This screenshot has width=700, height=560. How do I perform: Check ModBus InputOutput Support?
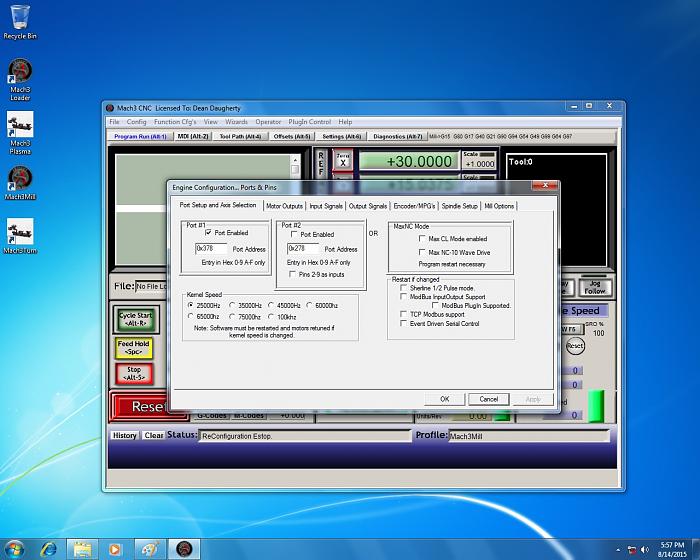404,297
